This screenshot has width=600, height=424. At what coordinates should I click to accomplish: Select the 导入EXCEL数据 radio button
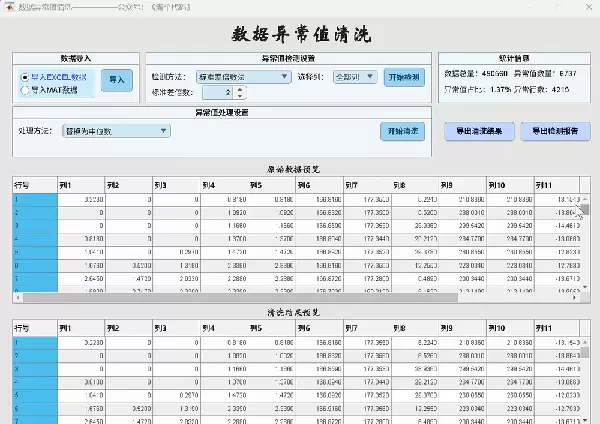(x=26, y=76)
